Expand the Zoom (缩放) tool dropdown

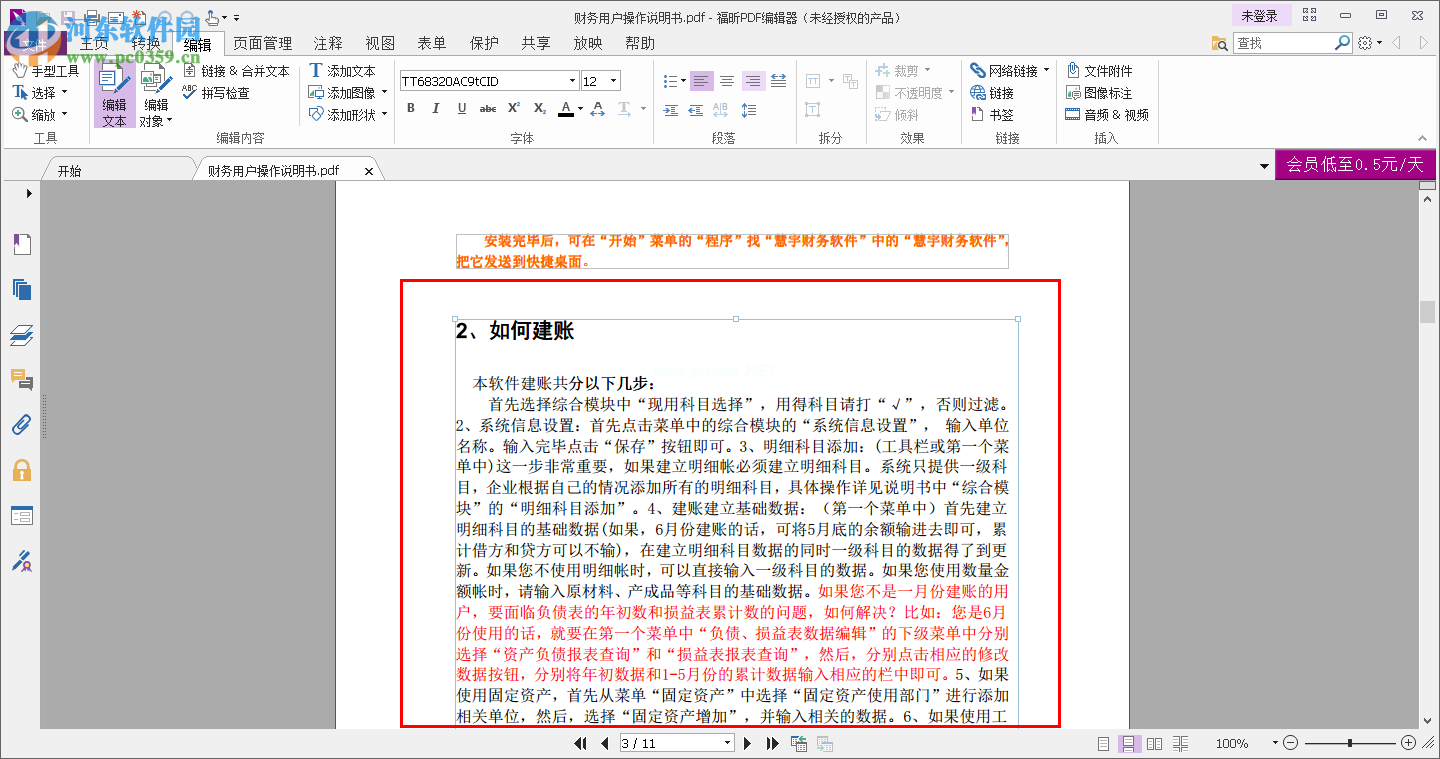[x=65, y=115]
